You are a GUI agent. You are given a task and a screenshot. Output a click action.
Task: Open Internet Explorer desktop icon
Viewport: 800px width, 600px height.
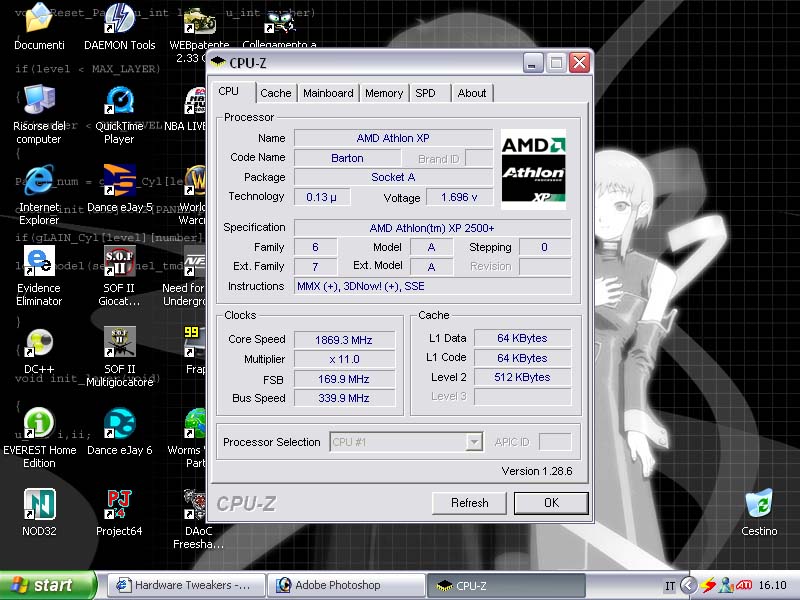point(39,180)
